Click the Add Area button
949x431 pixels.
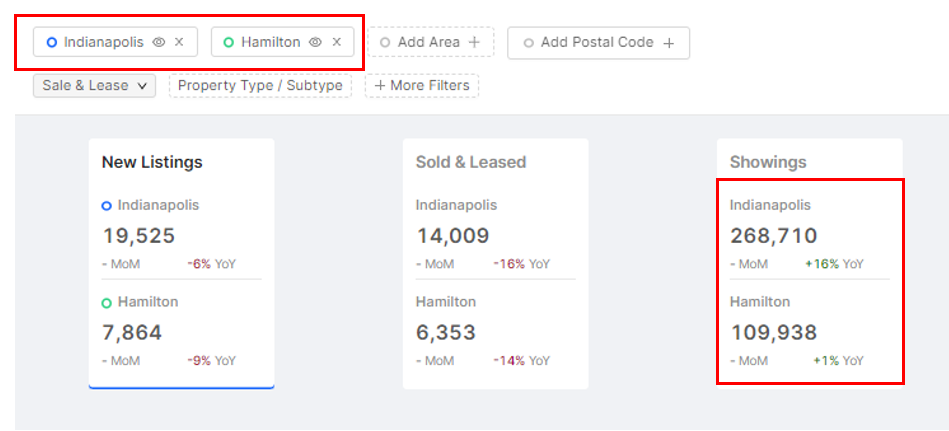(x=431, y=42)
